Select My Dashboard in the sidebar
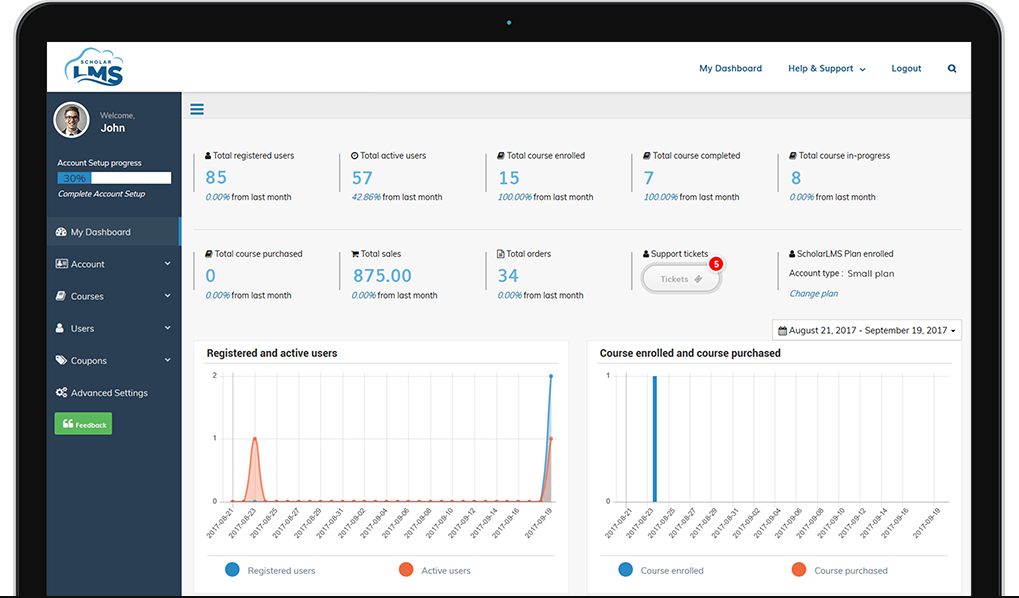This screenshot has width=1019, height=598. click(x=93, y=231)
